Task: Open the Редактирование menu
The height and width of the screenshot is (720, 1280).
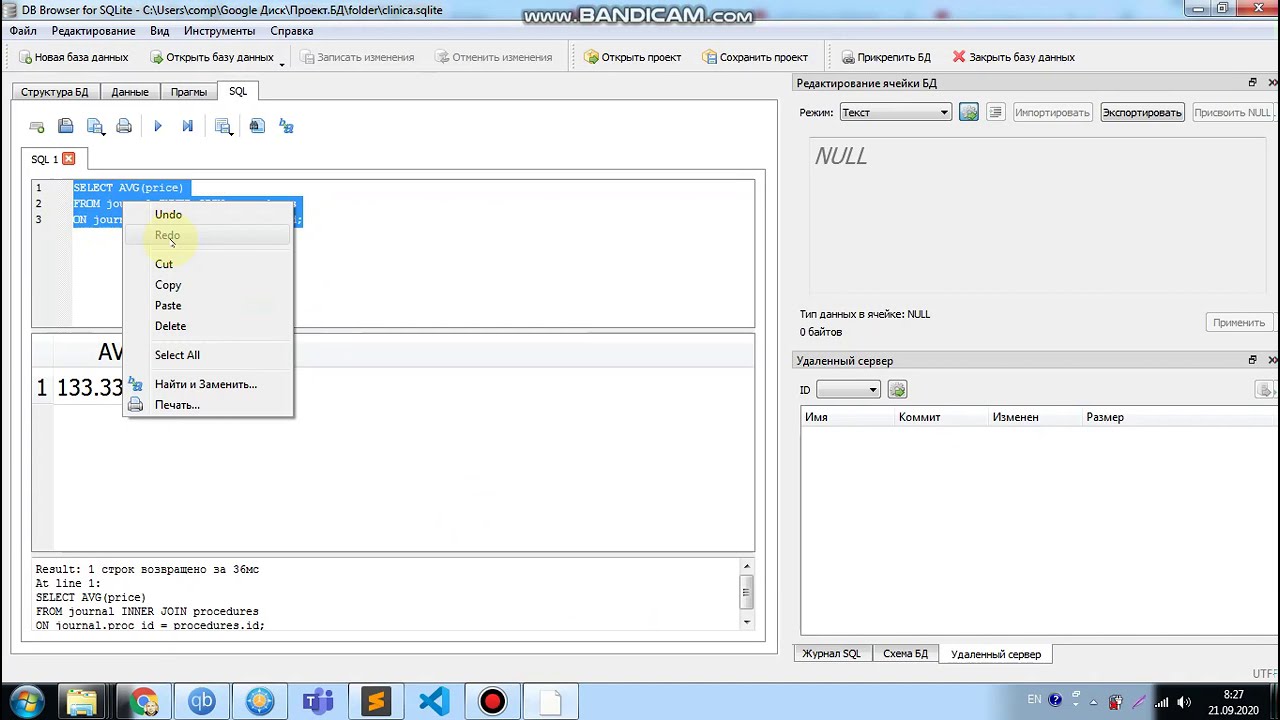Action: [93, 31]
